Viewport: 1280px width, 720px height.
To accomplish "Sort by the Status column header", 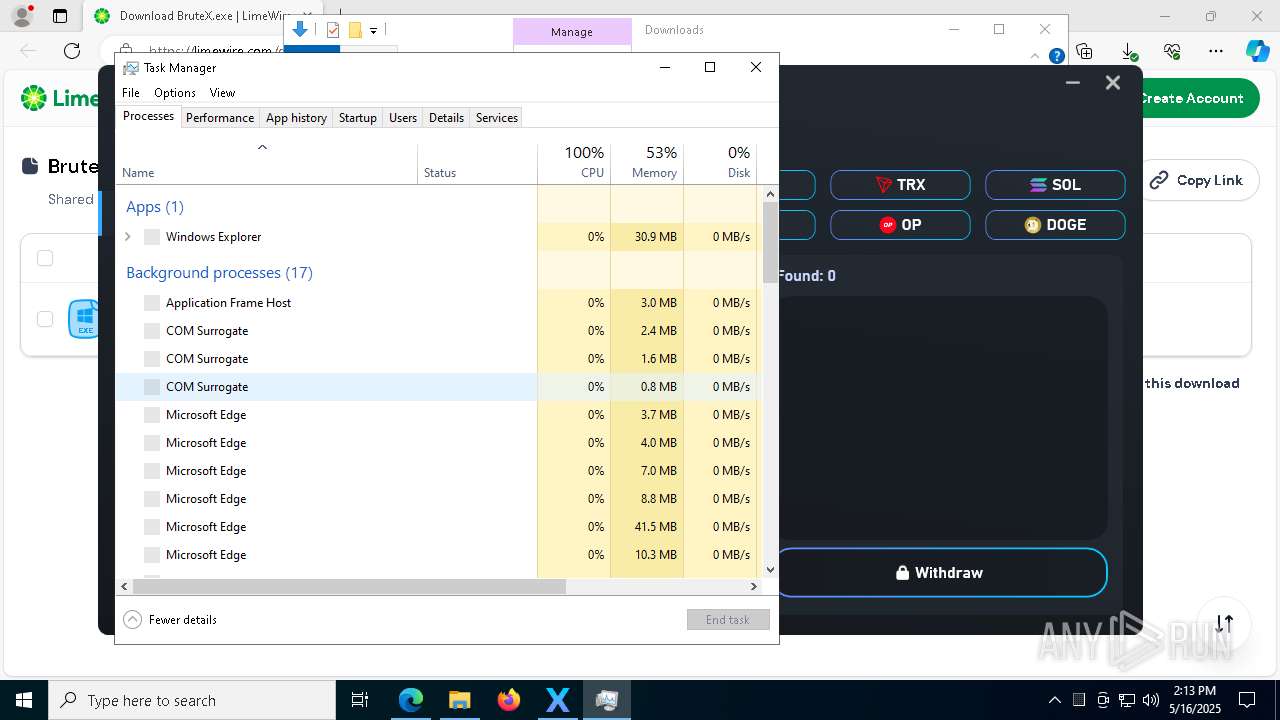I will [x=477, y=163].
